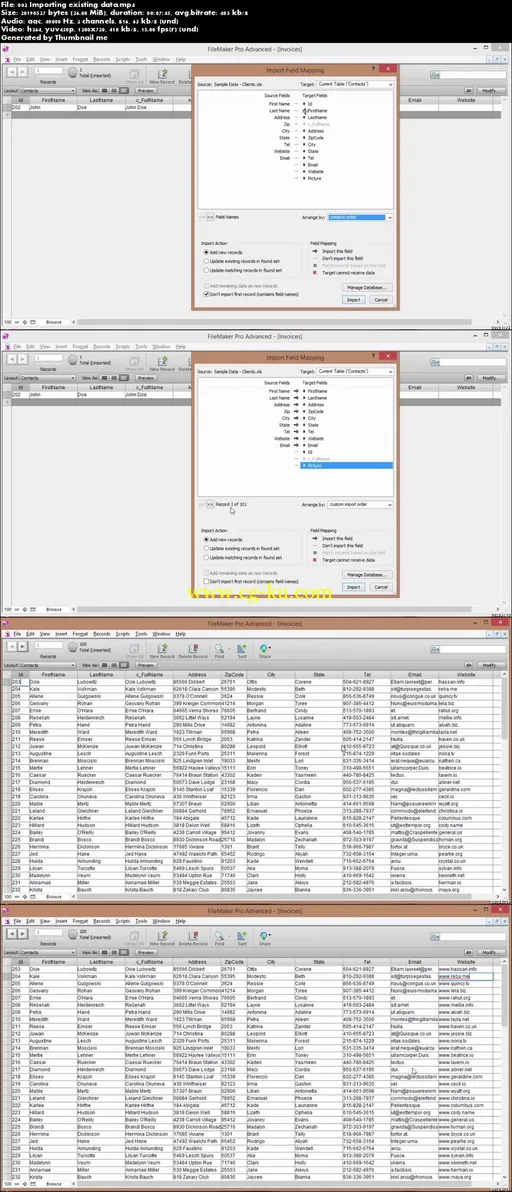Click Sort icon in third frame toolbar
The height and width of the screenshot is (1192, 512).
coord(242,646)
